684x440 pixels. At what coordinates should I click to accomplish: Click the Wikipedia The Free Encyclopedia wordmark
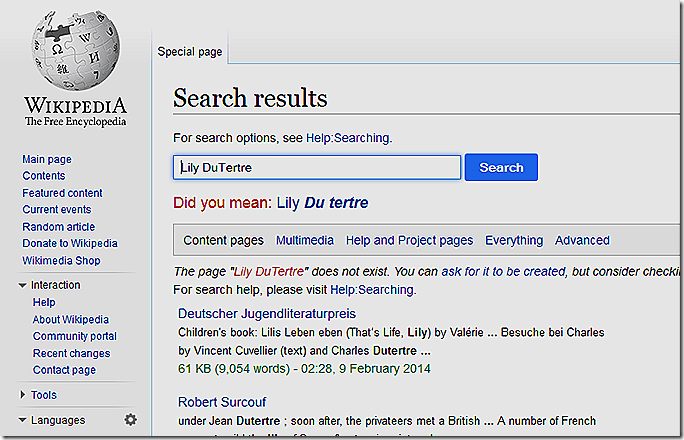75,112
